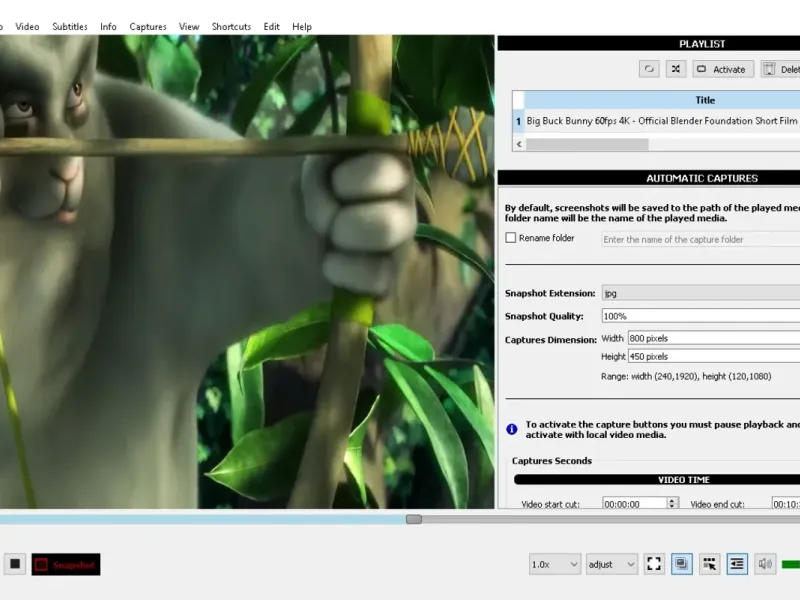Stop playback with the square stop button
The width and height of the screenshot is (800, 600).
15,564
